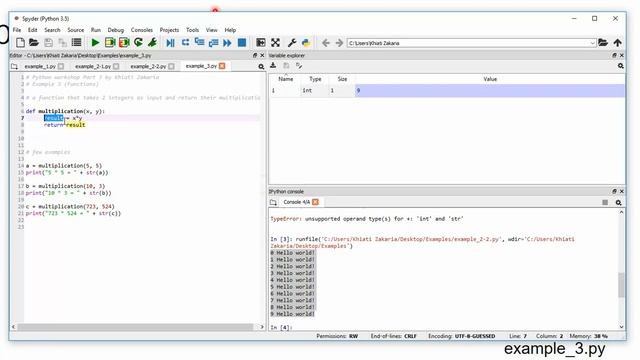Close the Console 4/A tab
Image resolution: width=640 pixels, height=360 pixels.
(315, 202)
